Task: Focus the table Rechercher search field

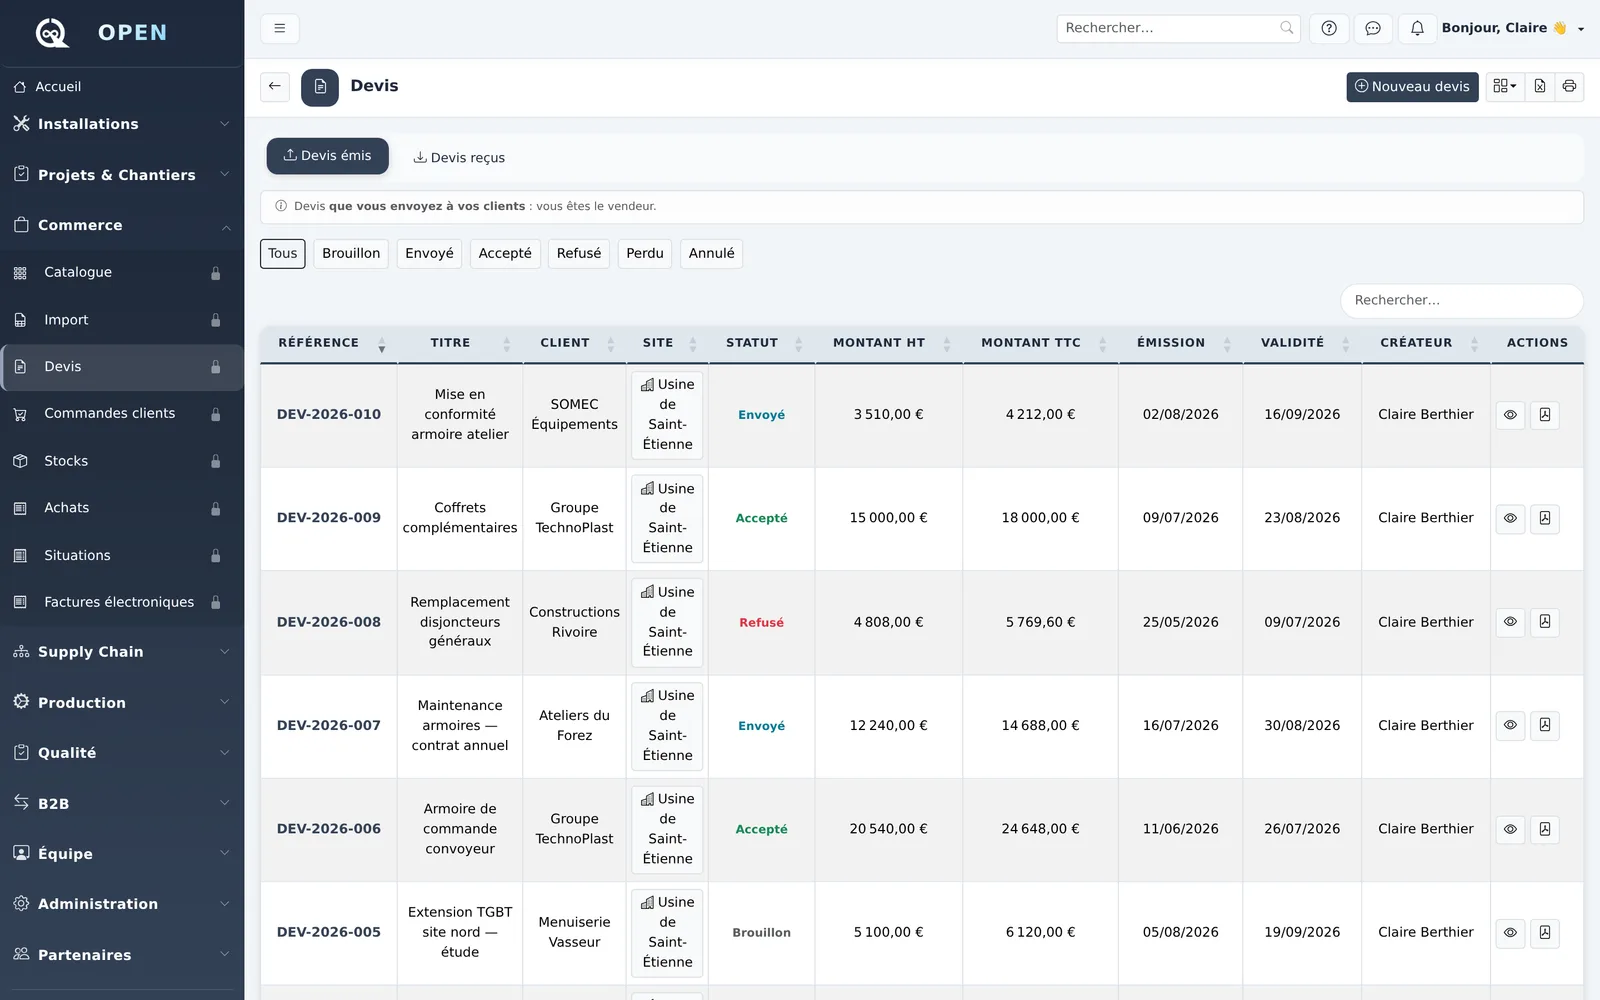Action: (x=1462, y=300)
